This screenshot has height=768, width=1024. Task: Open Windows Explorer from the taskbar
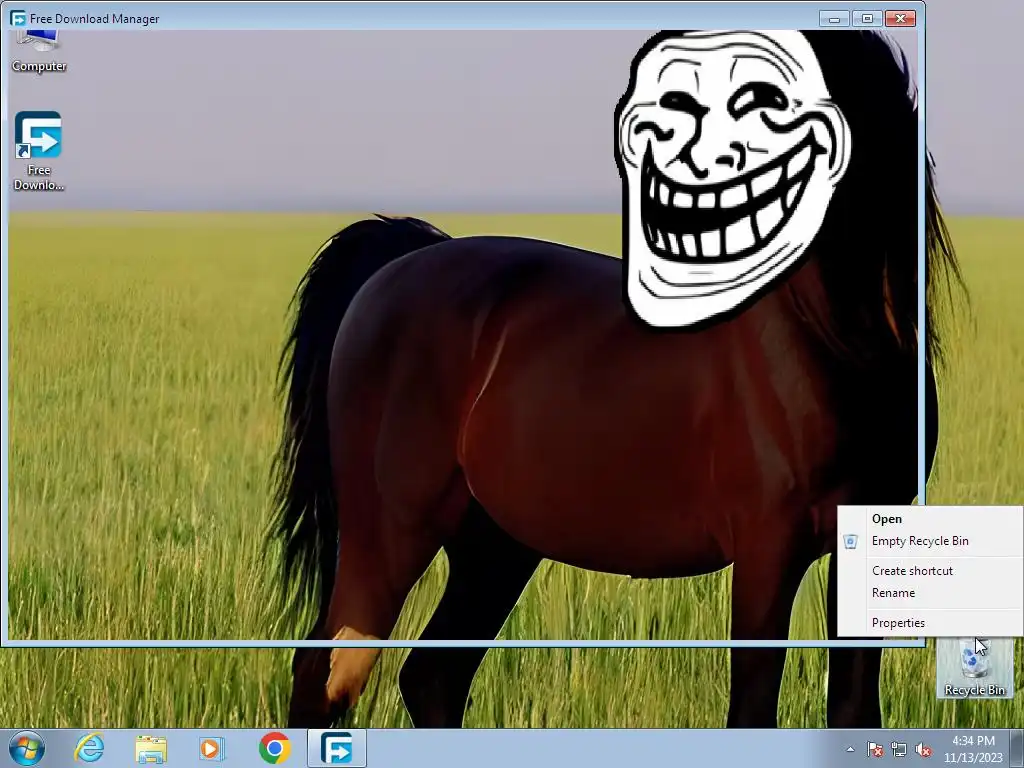click(x=151, y=748)
